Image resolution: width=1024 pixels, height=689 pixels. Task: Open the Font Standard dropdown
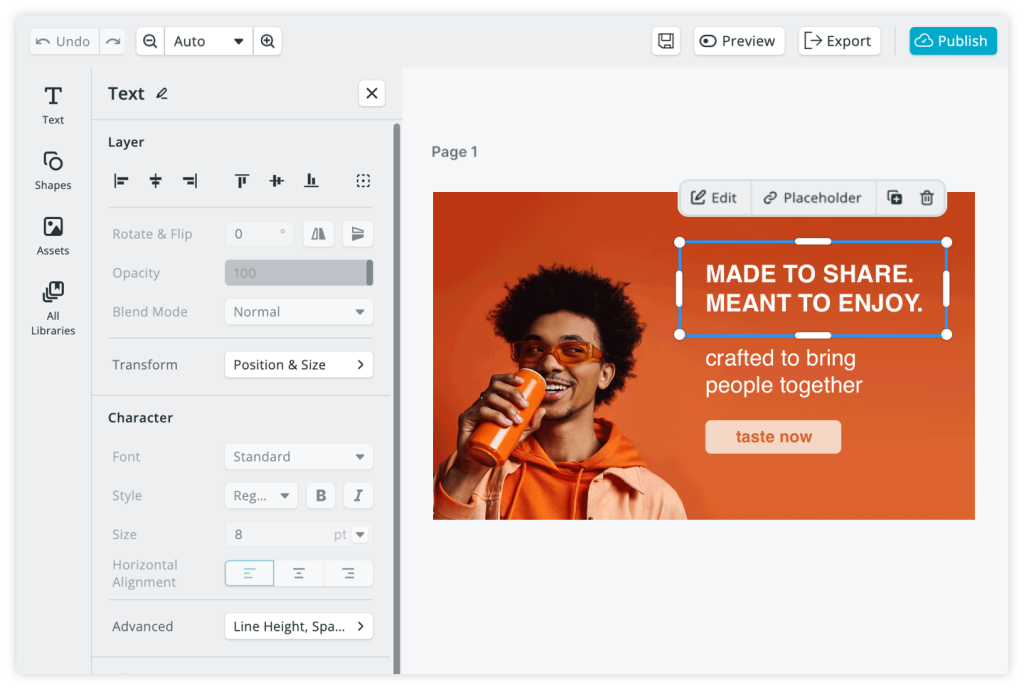click(298, 457)
